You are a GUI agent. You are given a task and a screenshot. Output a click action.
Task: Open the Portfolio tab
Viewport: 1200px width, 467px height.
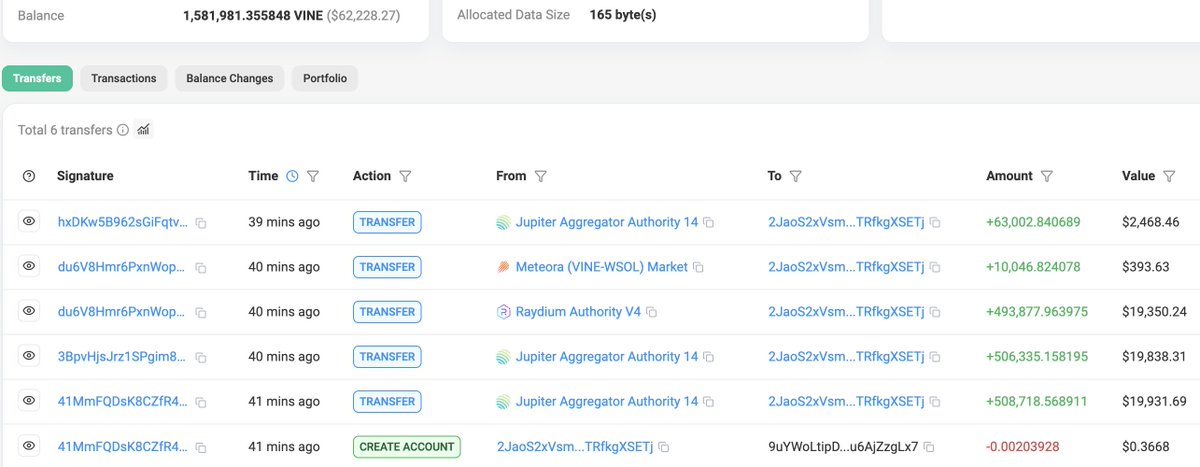pyautogui.click(x=325, y=78)
